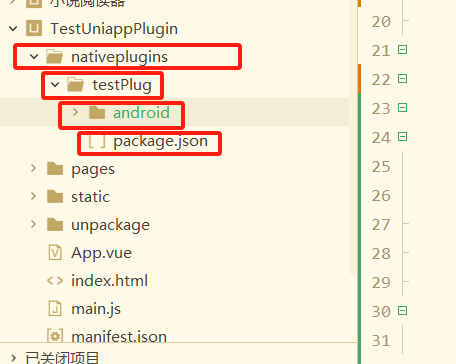Collapse the TestUniappPlugin project node
The width and height of the screenshot is (456, 364).
coord(13,29)
